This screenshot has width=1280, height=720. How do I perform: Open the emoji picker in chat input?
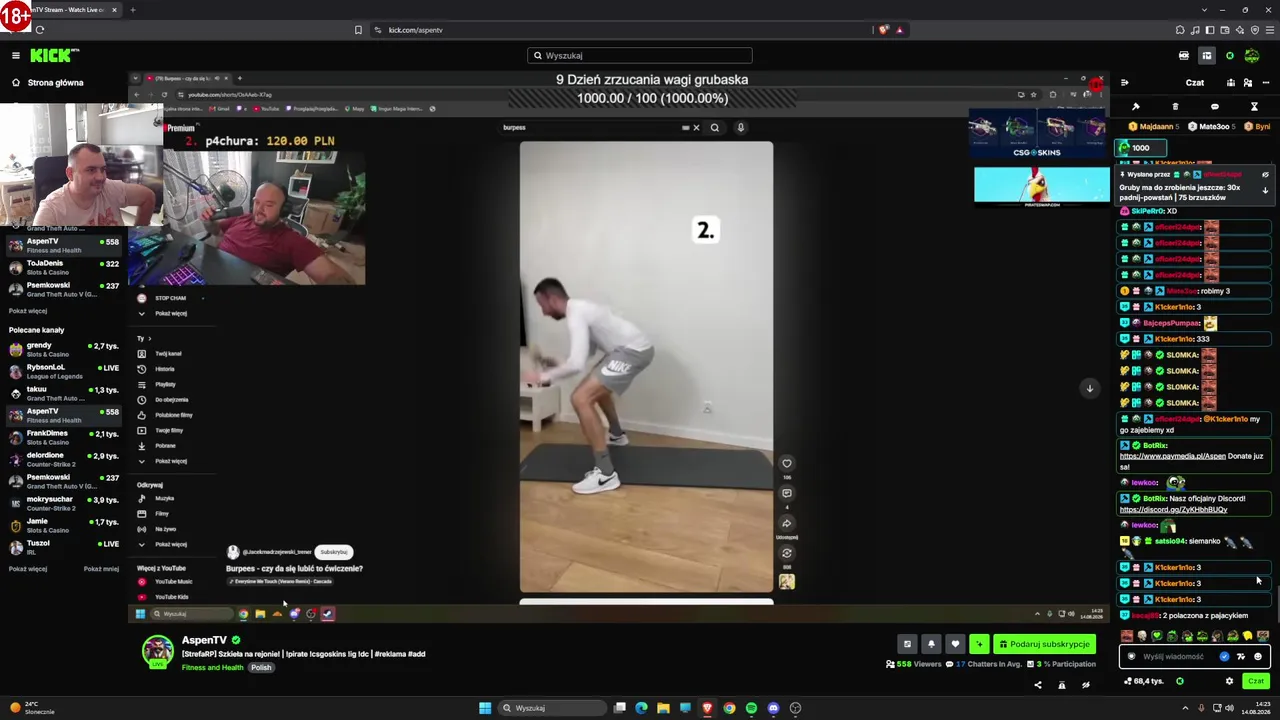tap(1258, 657)
